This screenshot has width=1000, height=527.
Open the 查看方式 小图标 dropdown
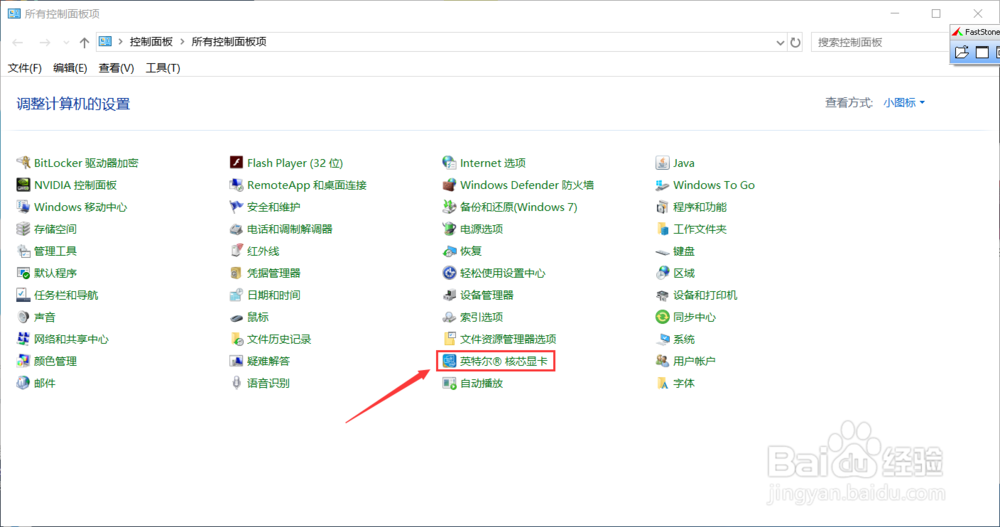(904, 103)
